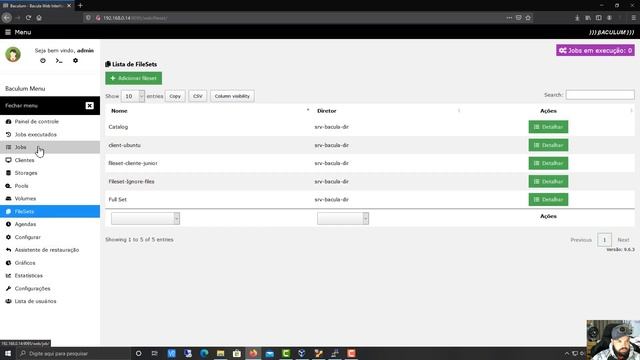Click Detalhar for fileset-cliente-junior row
This screenshot has height=360, width=640.
pyautogui.click(x=548, y=163)
